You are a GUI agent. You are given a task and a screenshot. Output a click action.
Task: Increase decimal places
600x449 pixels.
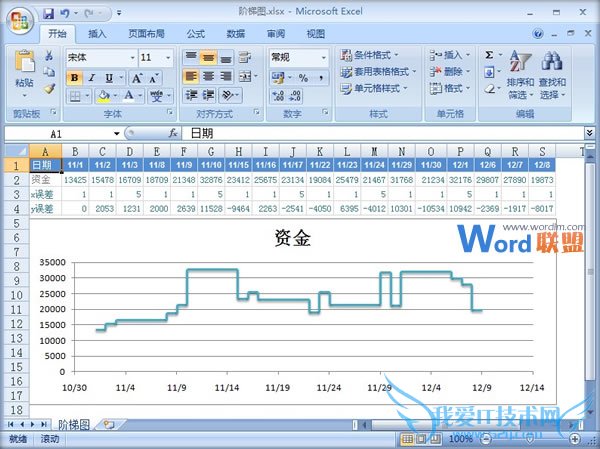277,96
